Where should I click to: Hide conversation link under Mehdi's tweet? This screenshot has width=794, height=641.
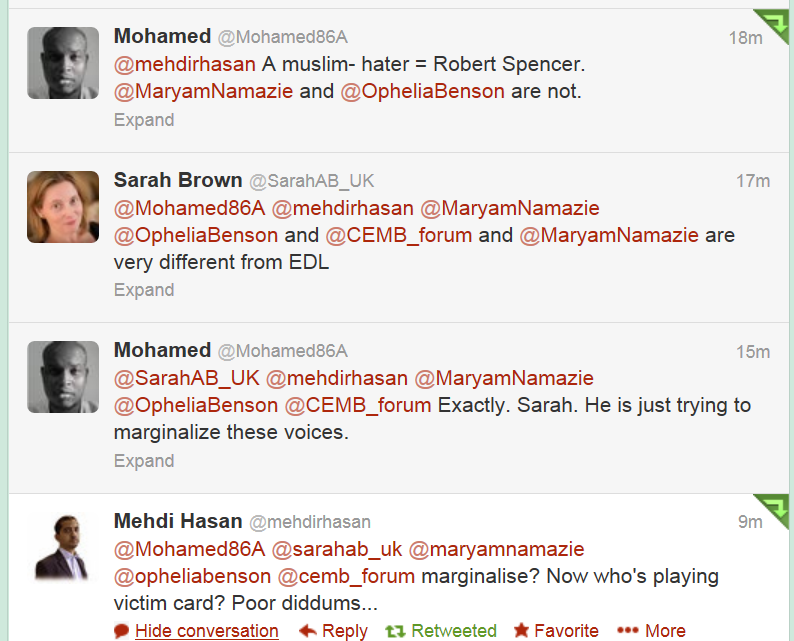(x=206, y=631)
